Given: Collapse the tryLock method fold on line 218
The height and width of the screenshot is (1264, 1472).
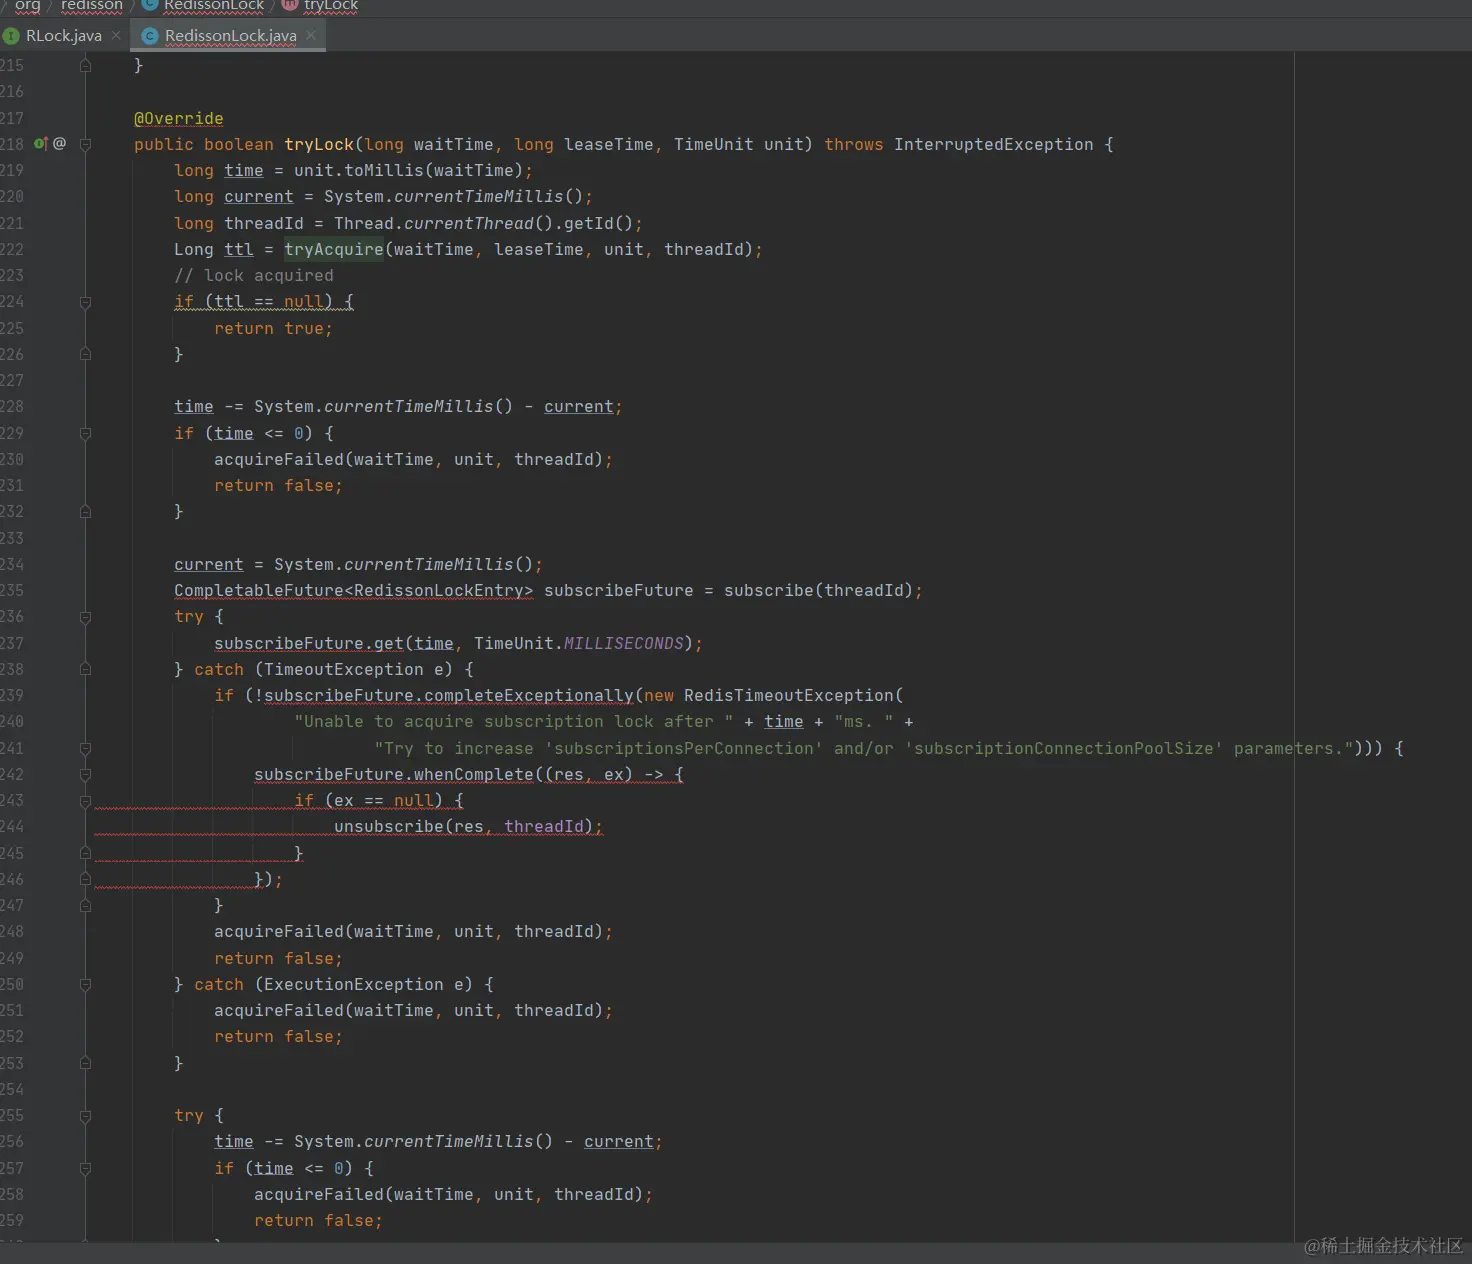Looking at the screenshot, I should click(85, 145).
